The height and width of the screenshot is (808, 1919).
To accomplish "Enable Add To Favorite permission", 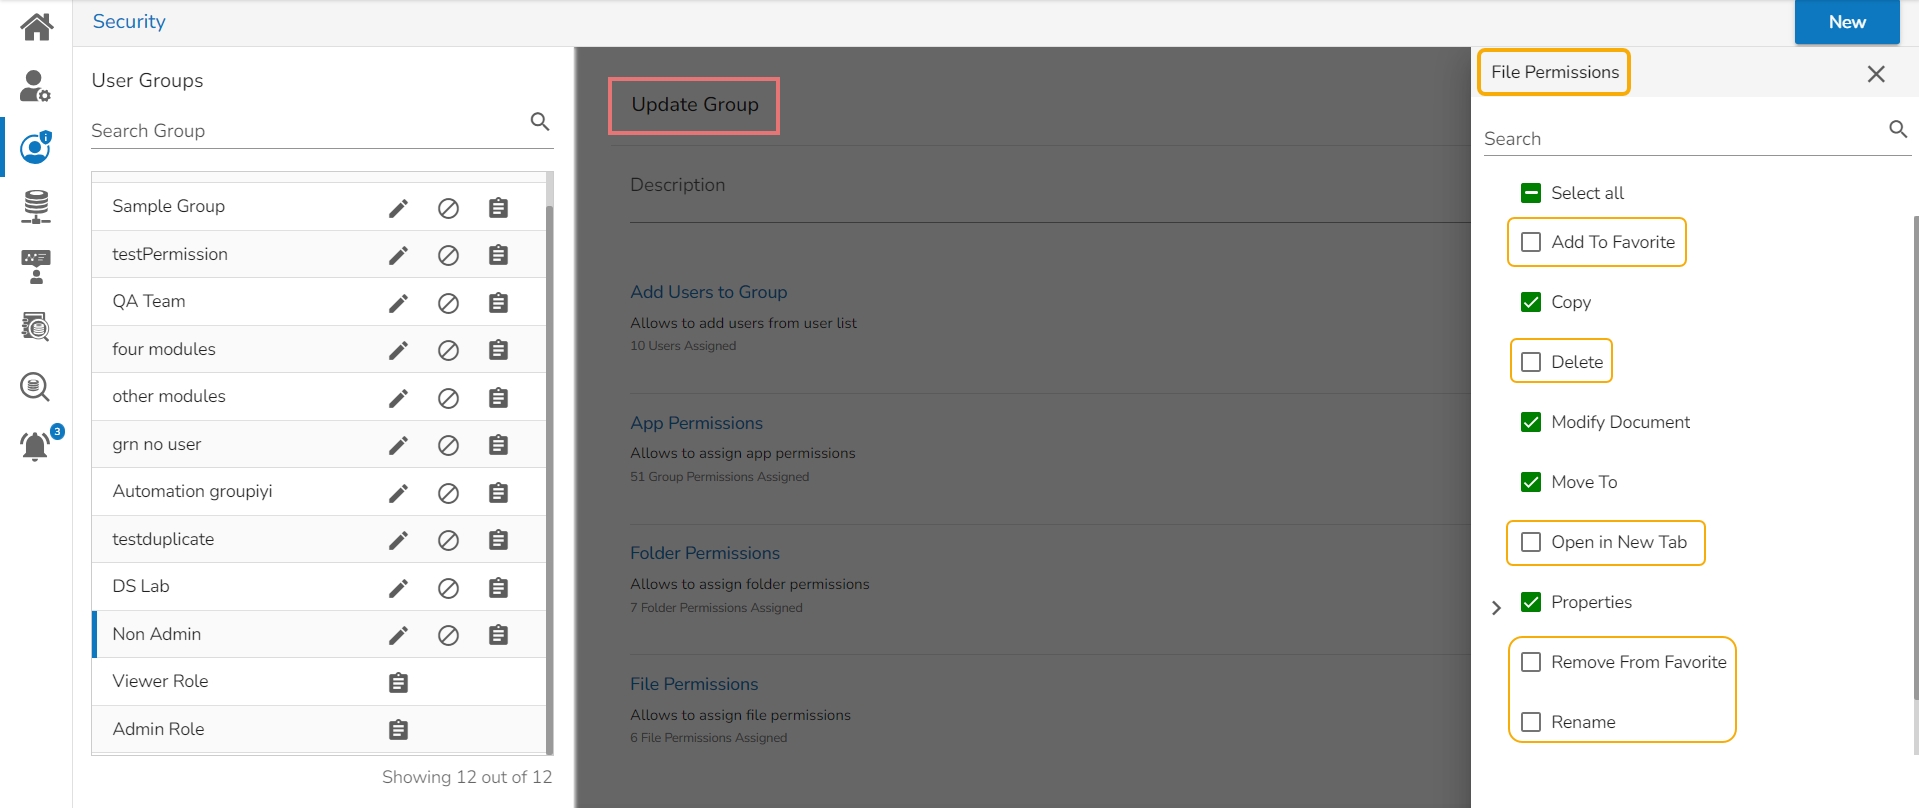I will pos(1531,242).
